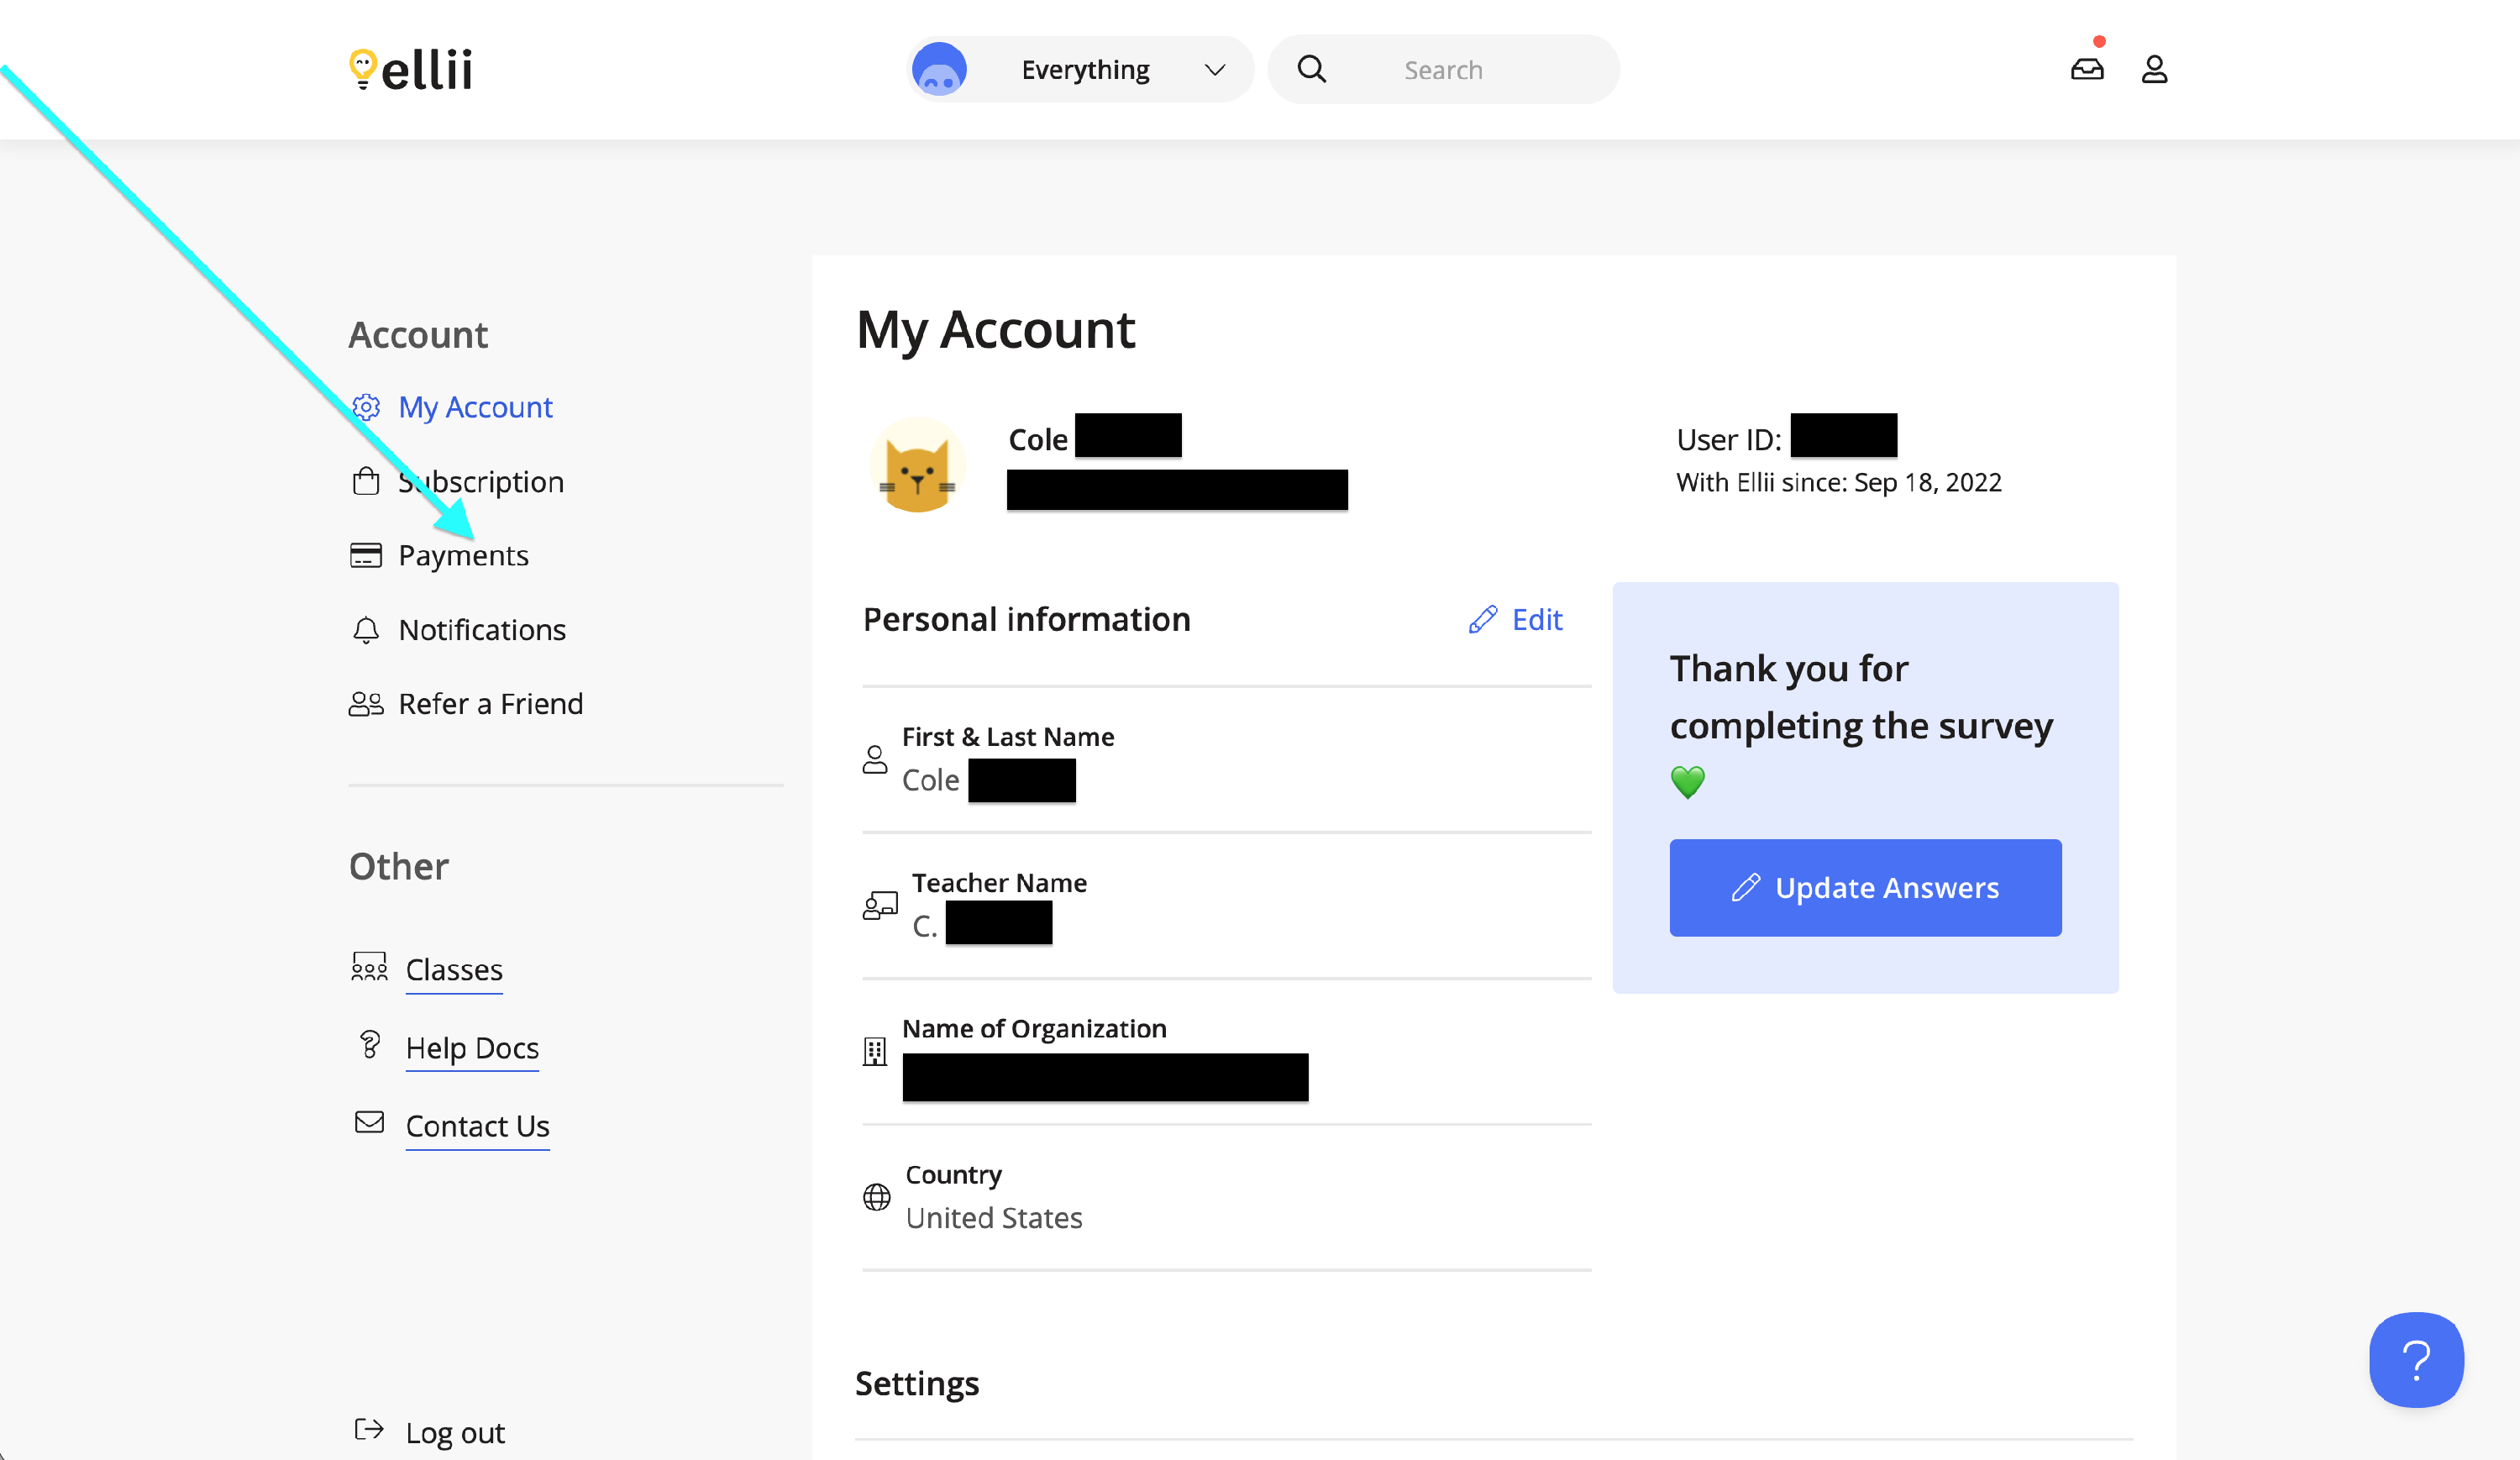Open the Subscription menu item
Screen dimensions: 2520x1460
480,482
